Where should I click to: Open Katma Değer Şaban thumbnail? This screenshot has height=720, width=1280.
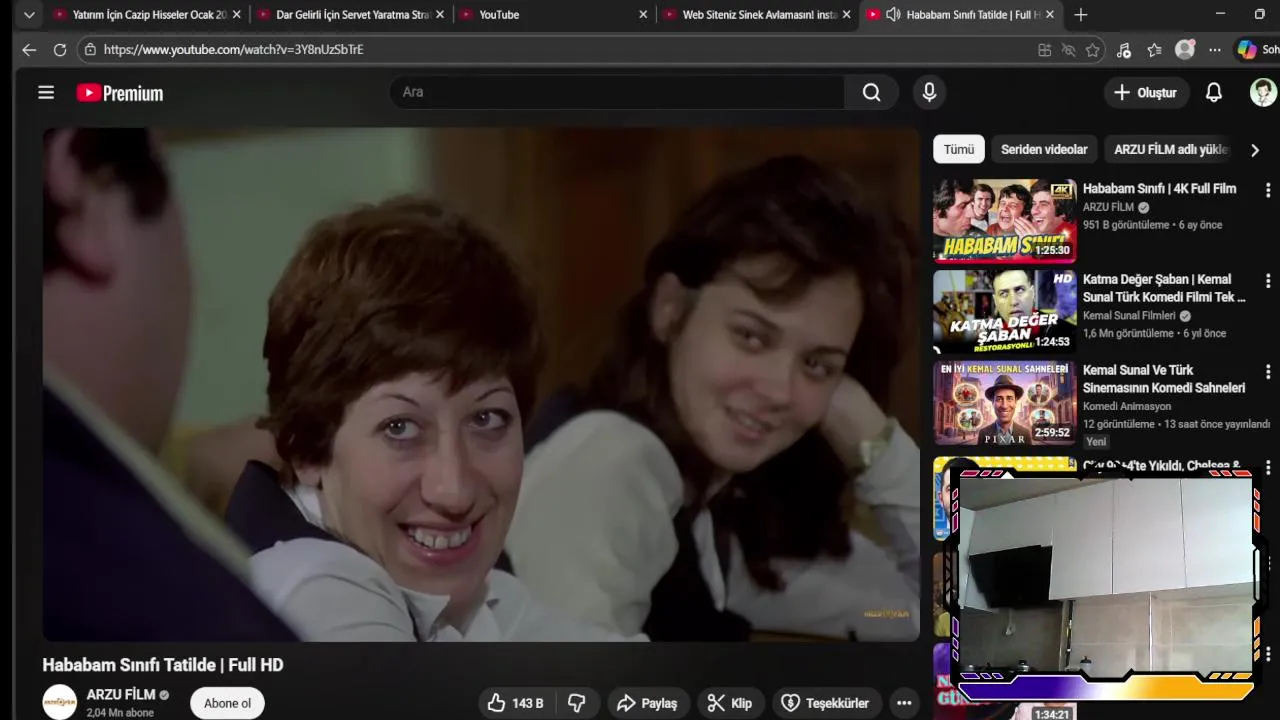click(1005, 311)
